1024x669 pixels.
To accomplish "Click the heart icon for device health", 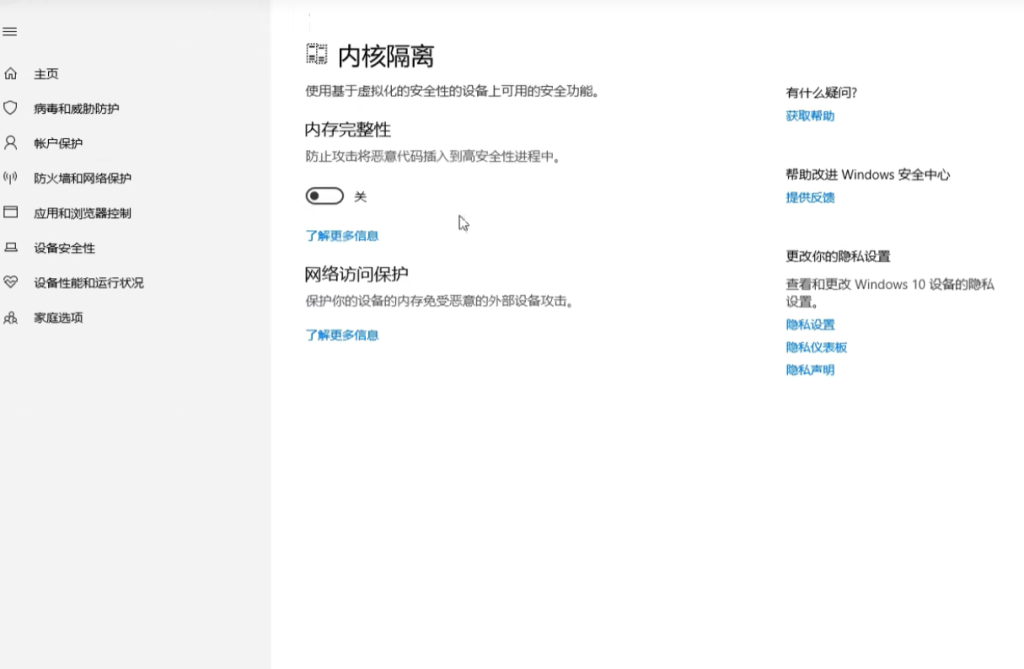I will [11, 283].
